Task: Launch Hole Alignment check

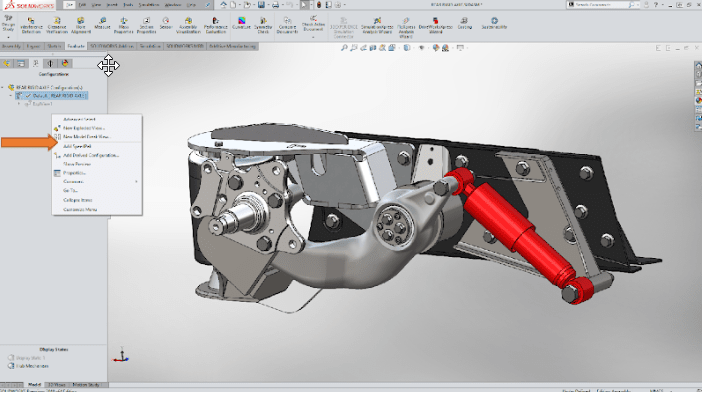Action: tap(81, 25)
